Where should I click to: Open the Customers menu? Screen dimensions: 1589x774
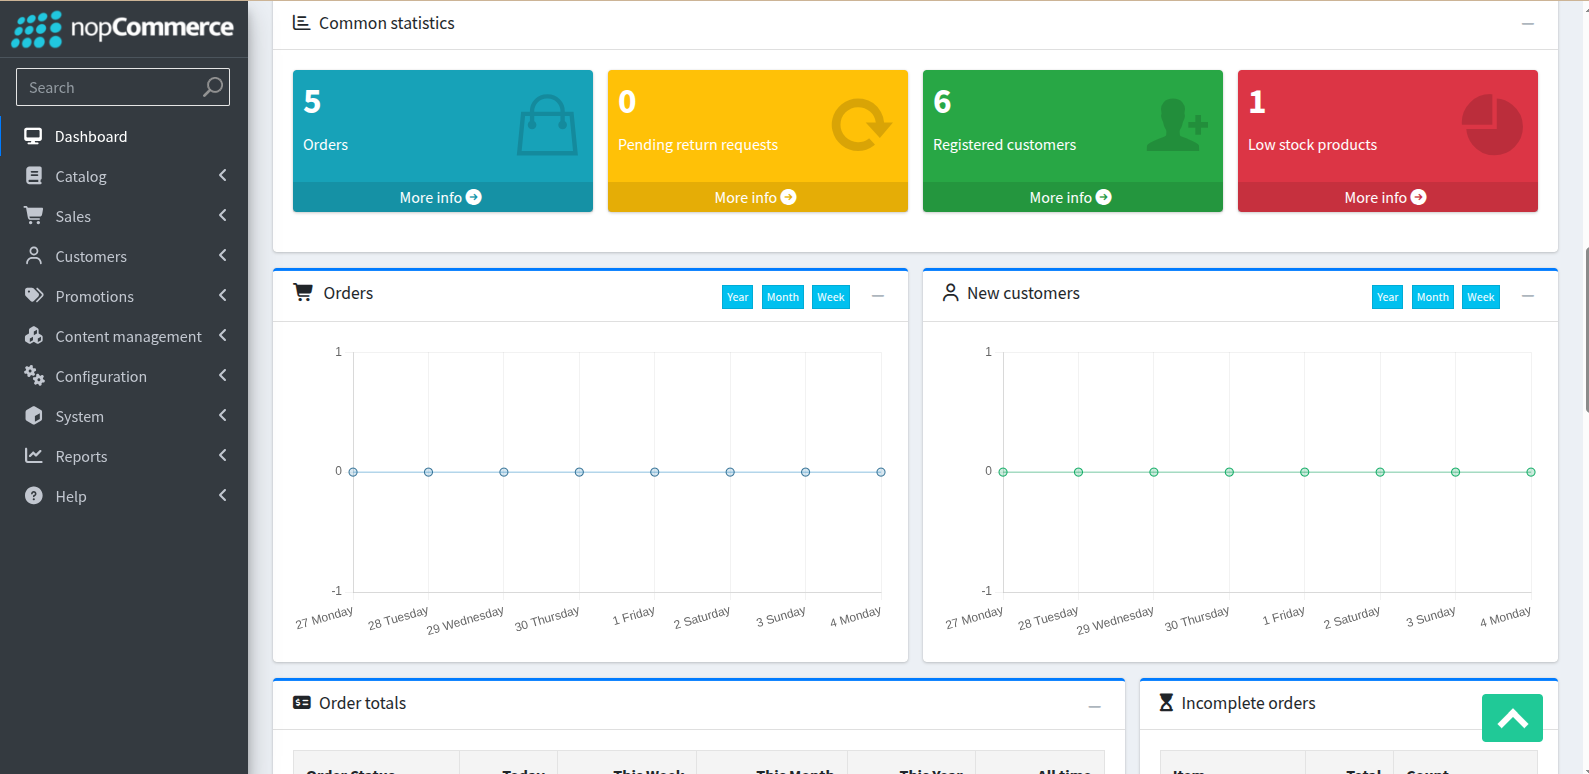(x=124, y=256)
